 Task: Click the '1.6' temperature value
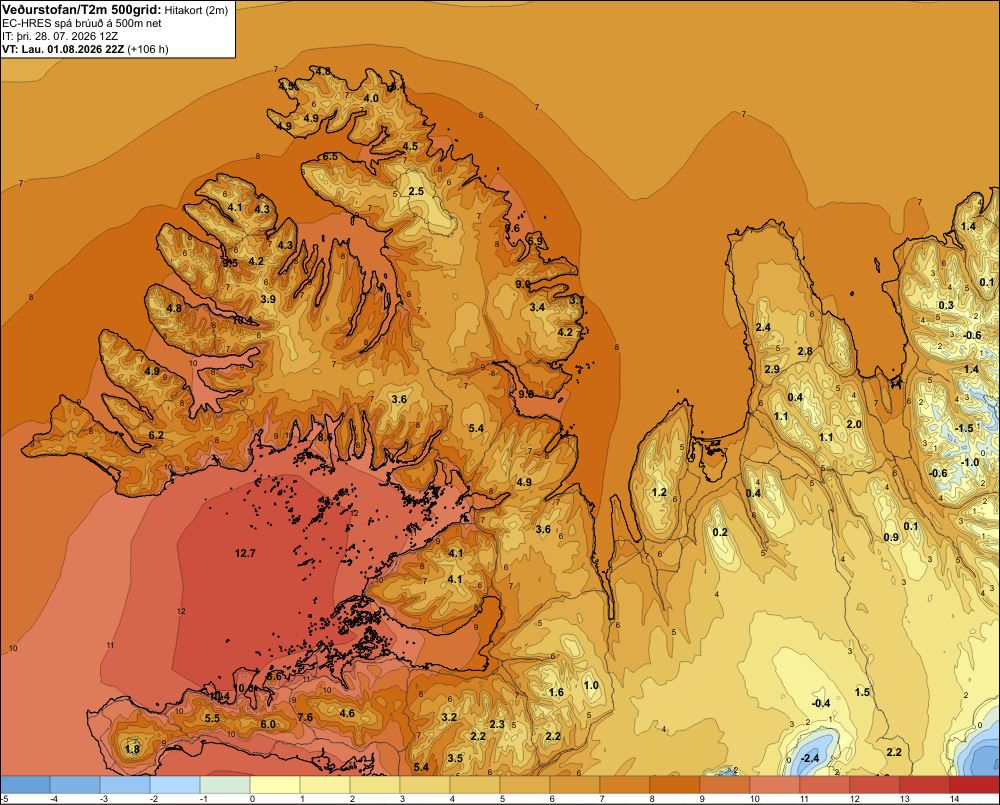556,692
